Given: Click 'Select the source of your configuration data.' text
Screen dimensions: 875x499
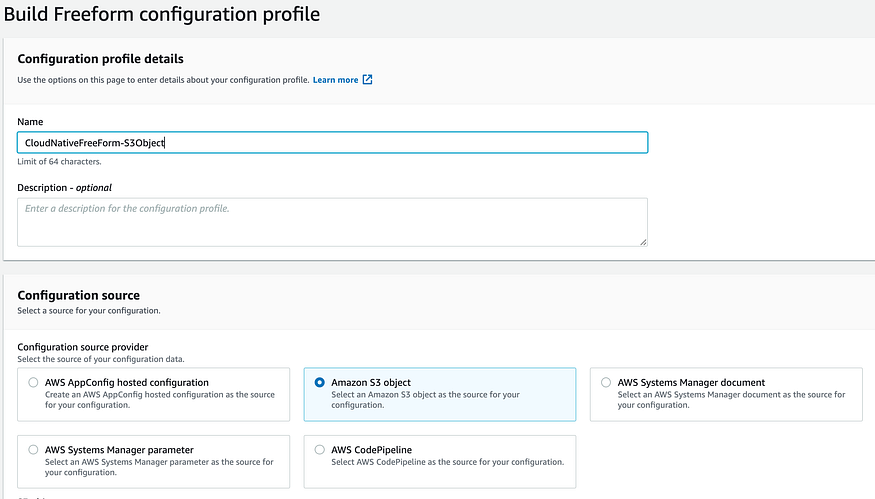Looking at the screenshot, I should (x=100, y=359).
